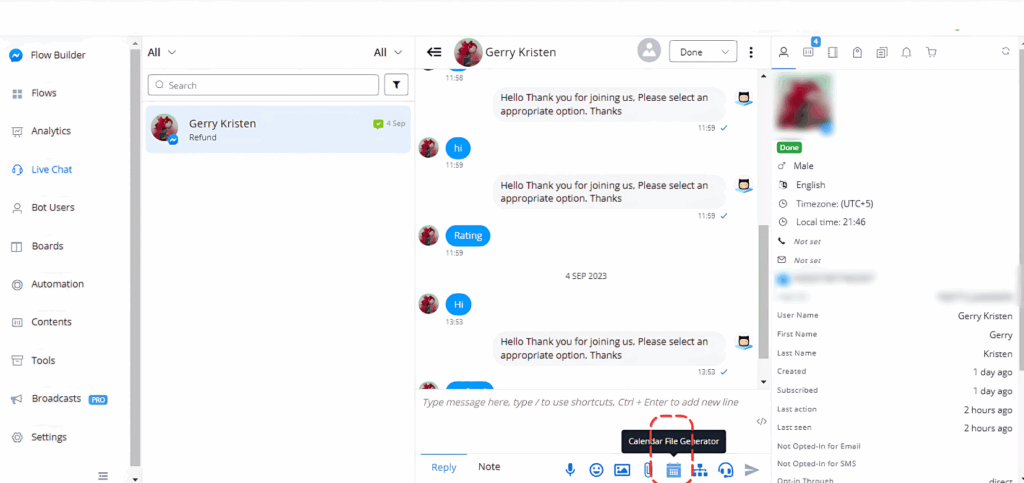Click the filter funnel button beside search
This screenshot has width=1024, height=483.
pos(397,85)
